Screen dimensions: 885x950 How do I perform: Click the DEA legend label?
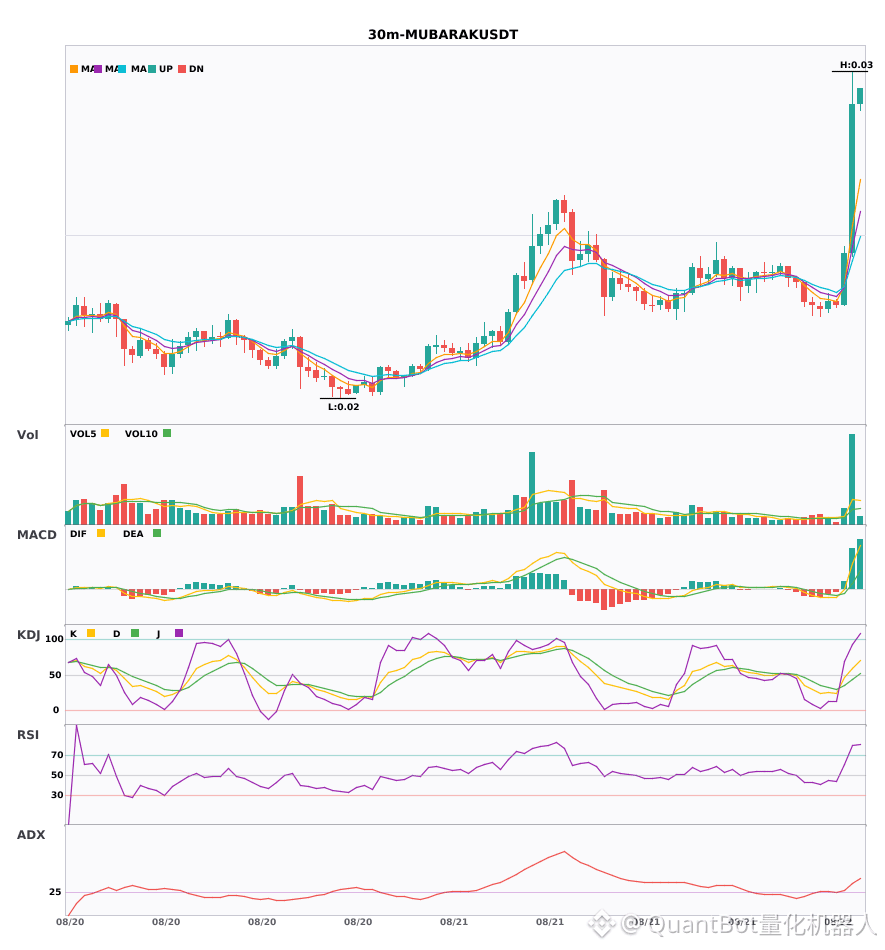(133, 534)
